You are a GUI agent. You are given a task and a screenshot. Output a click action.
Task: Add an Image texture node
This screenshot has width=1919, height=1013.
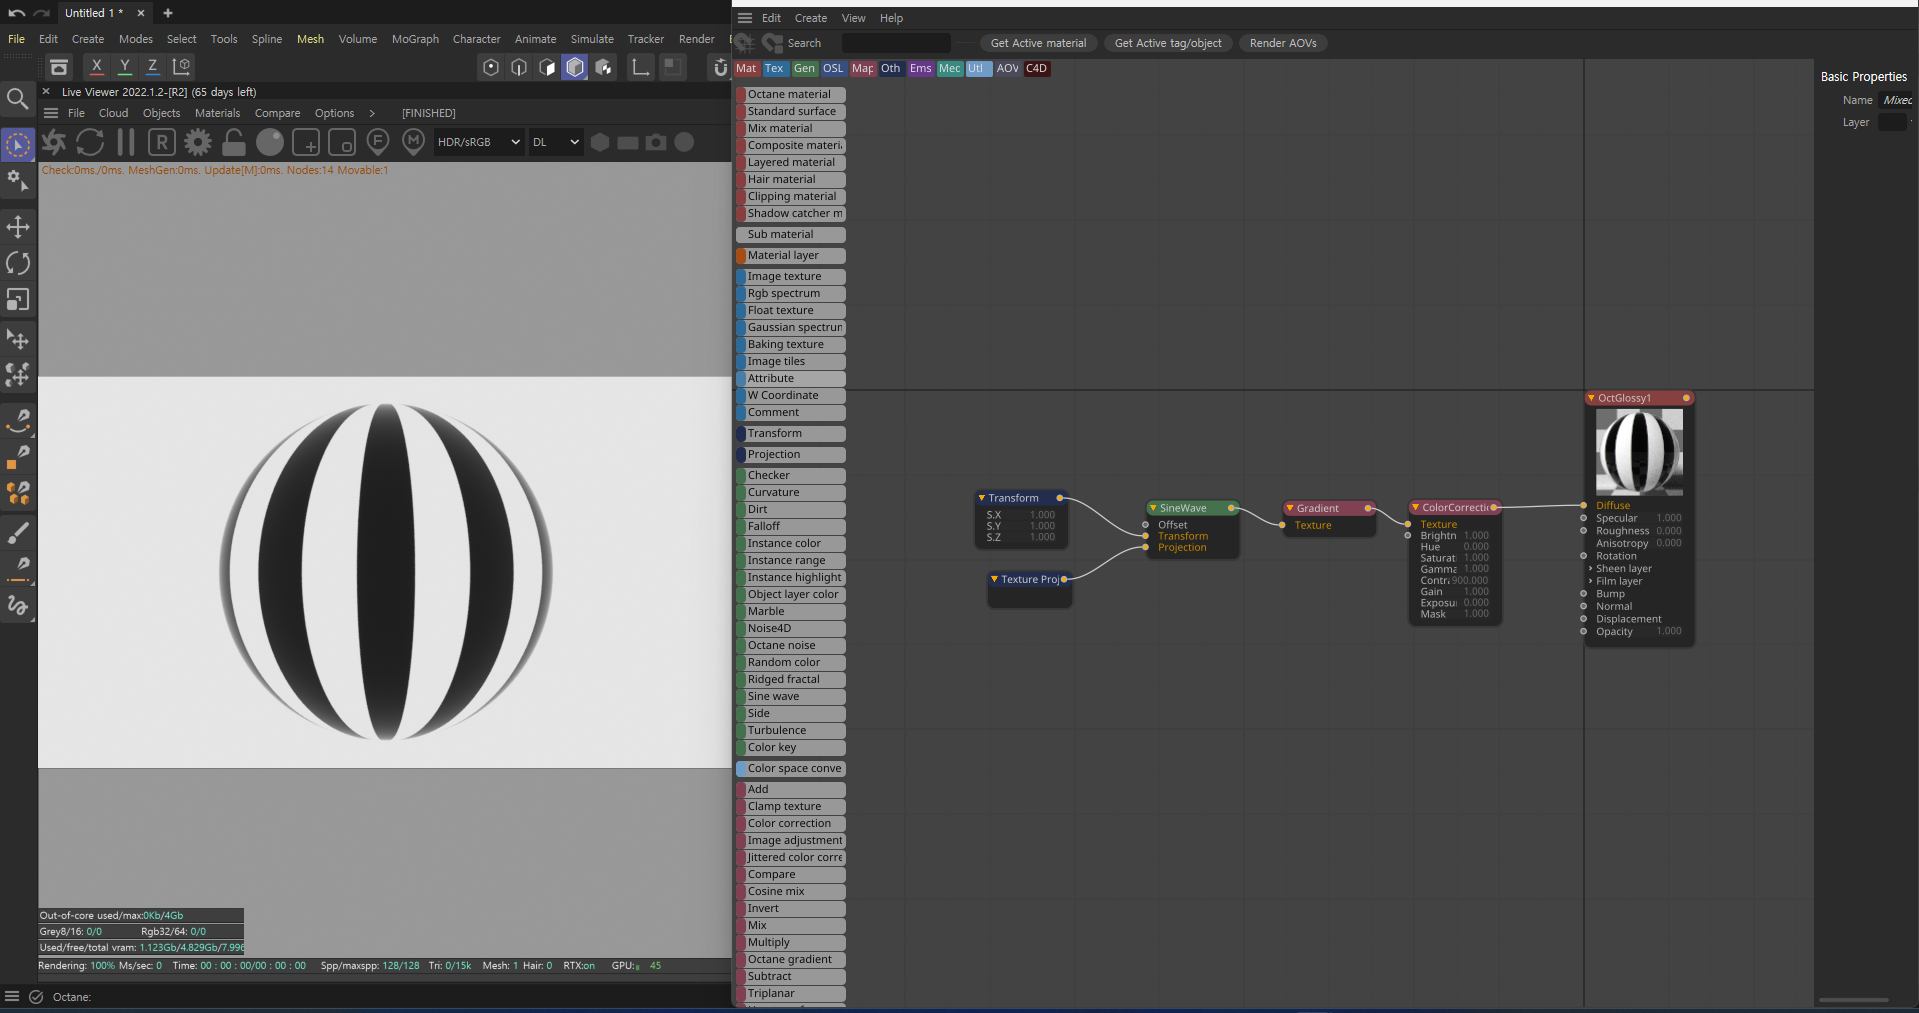[x=791, y=276]
